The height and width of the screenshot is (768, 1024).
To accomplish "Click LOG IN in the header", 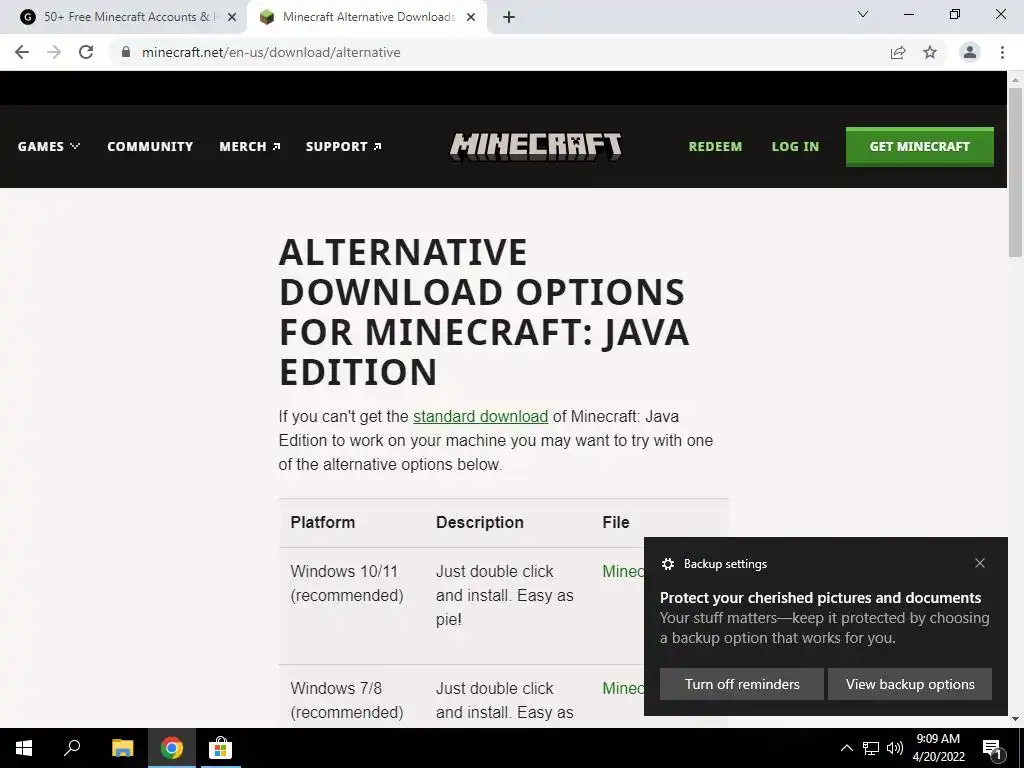I will (x=795, y=146).
